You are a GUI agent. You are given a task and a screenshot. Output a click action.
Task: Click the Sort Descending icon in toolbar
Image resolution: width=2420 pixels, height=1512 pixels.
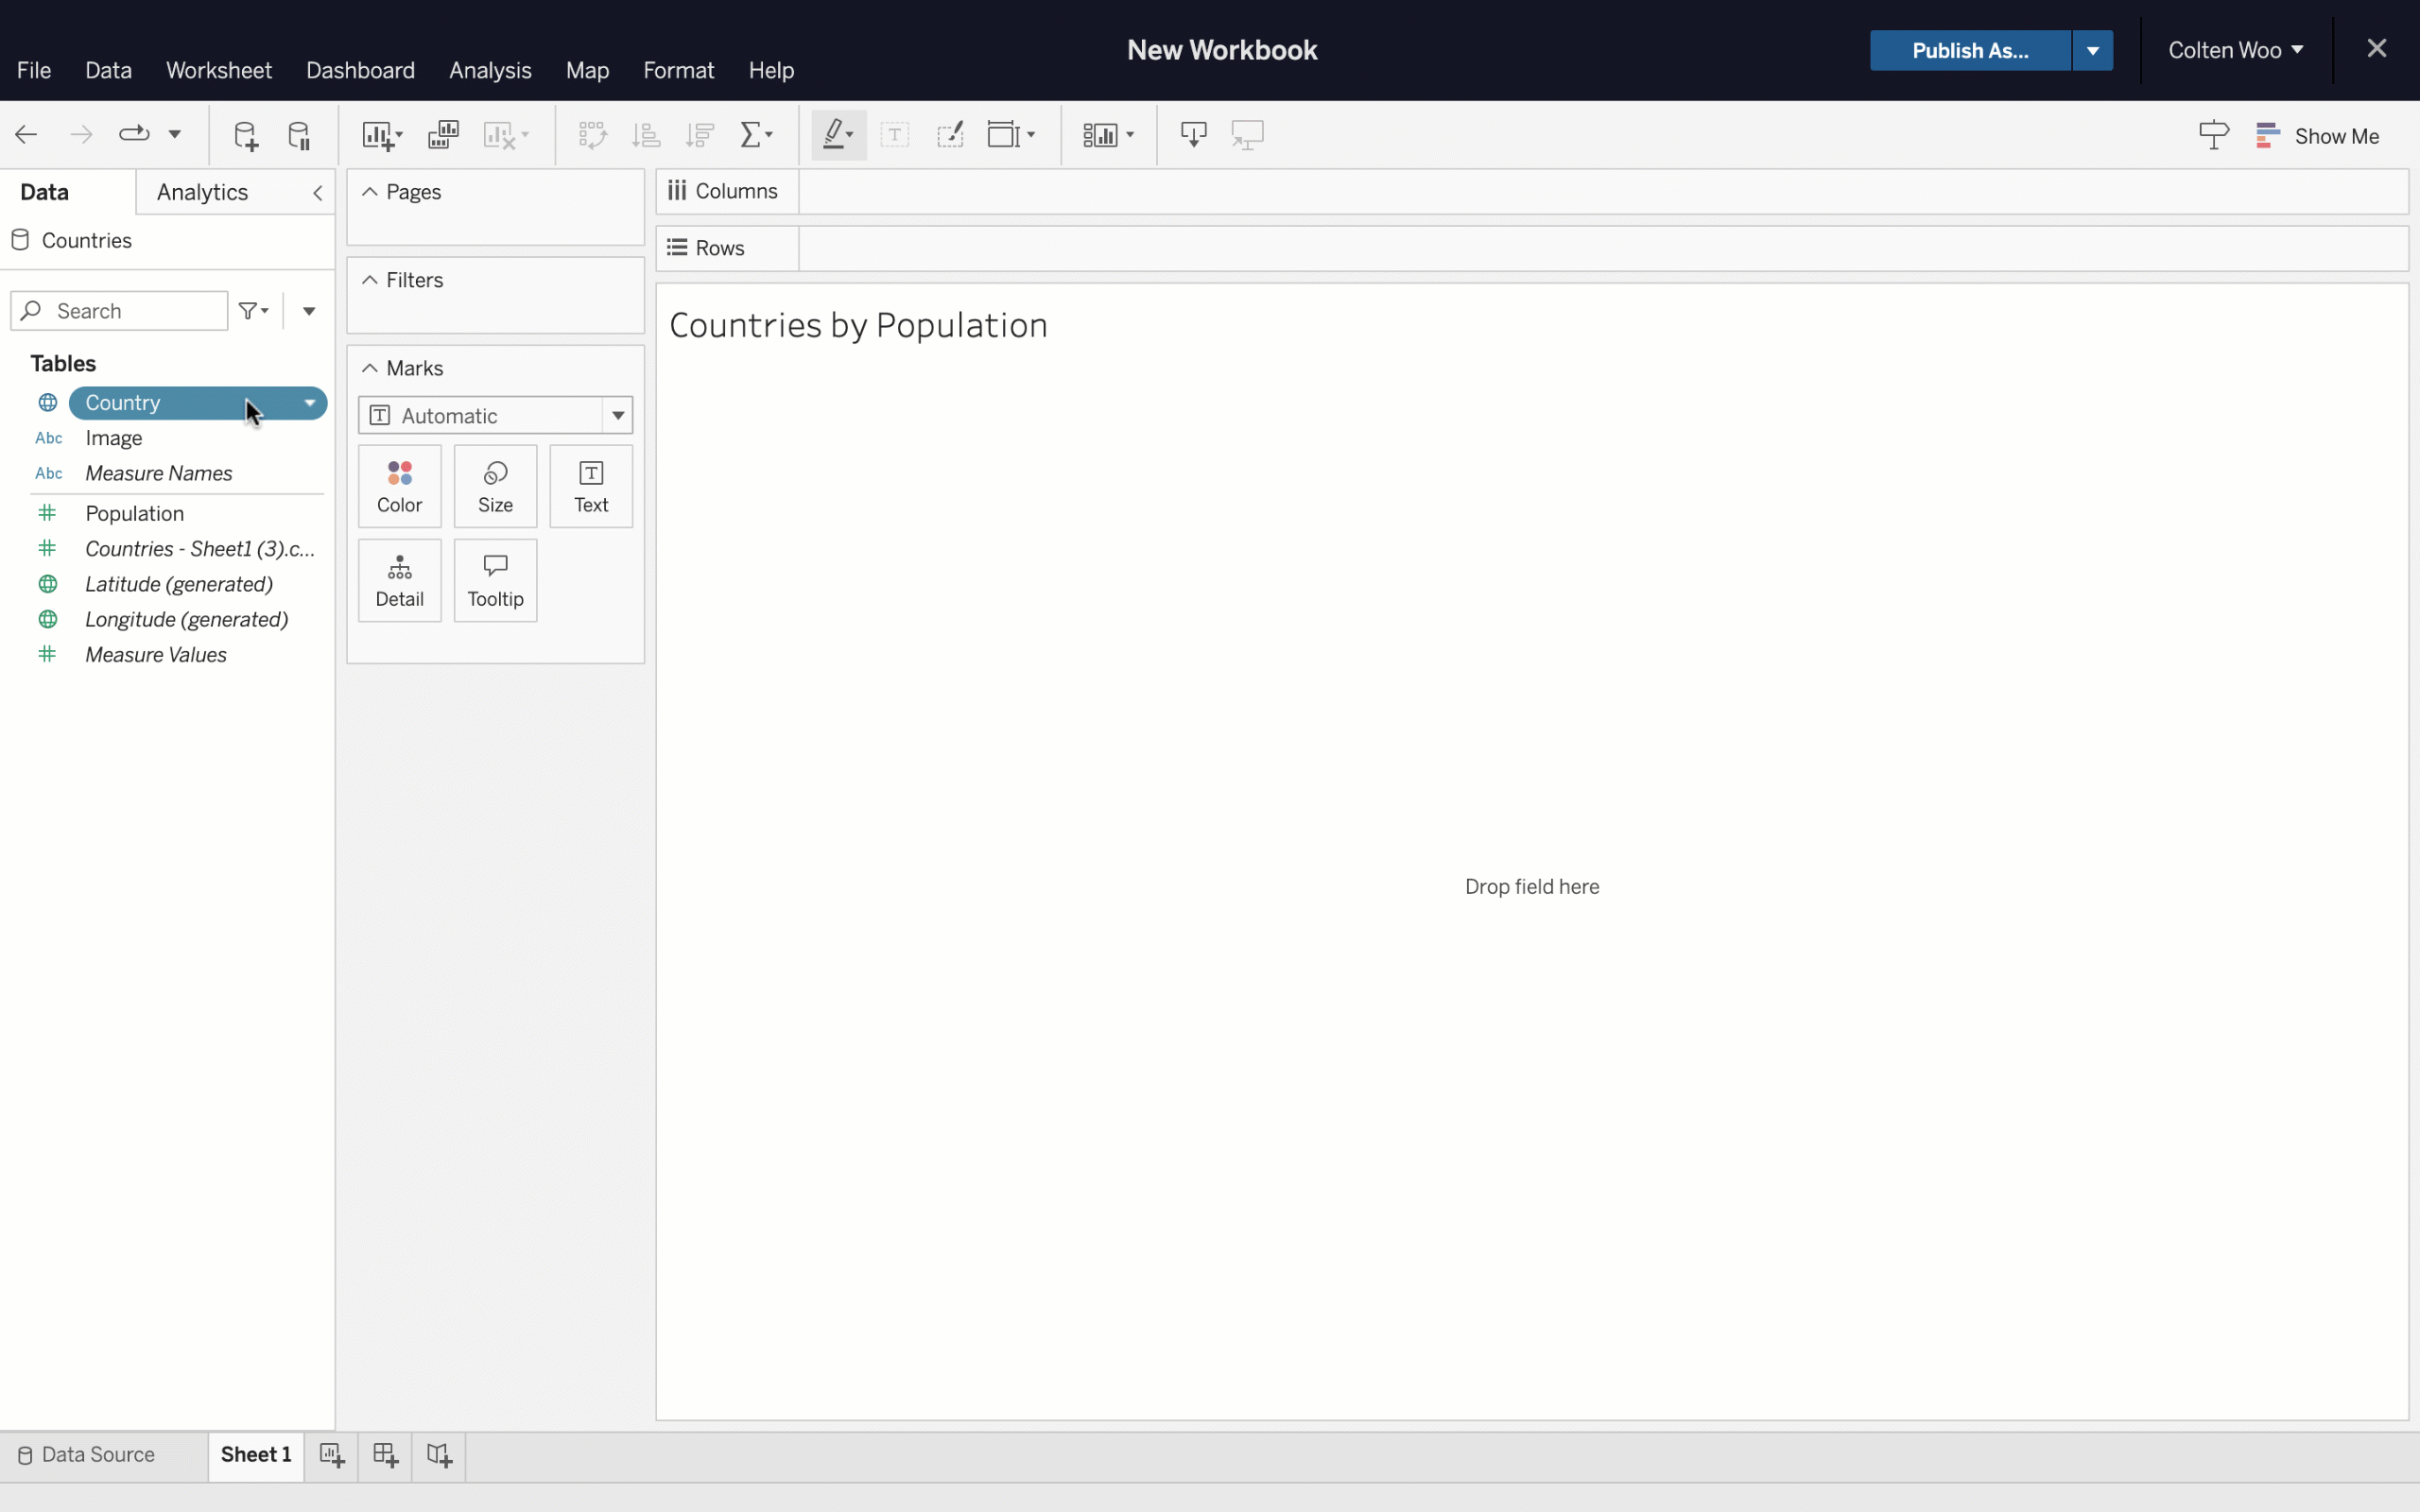click(x=699, y=134)
